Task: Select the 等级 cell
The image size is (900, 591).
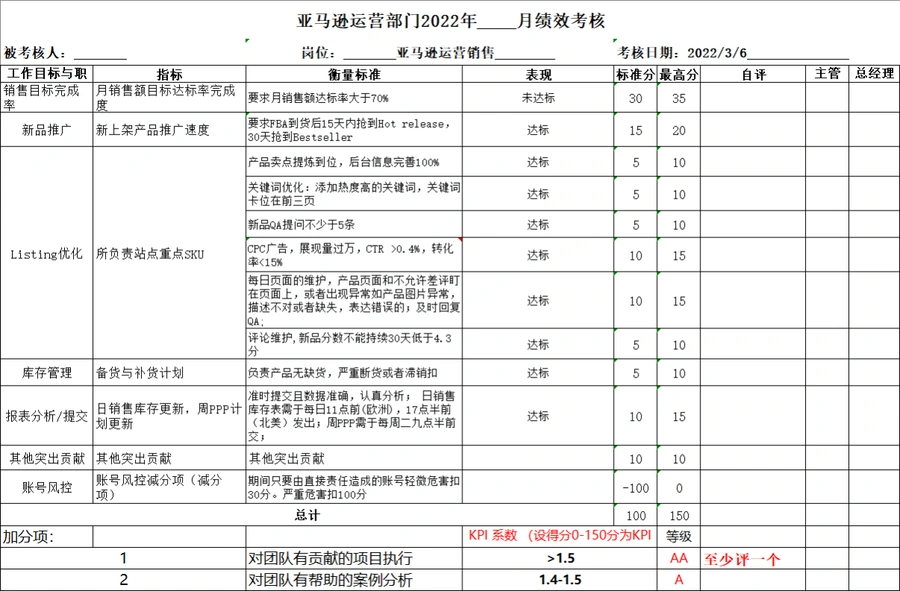Action: (x=678, y=536)
